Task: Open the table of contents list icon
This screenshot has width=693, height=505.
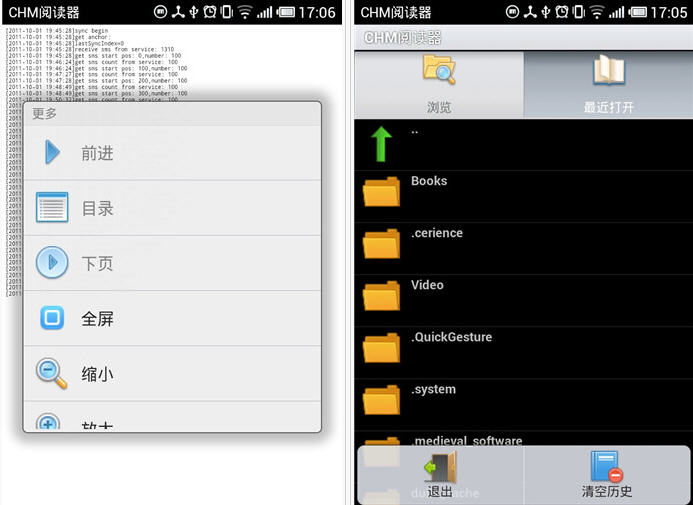Action: click(52, 207)
